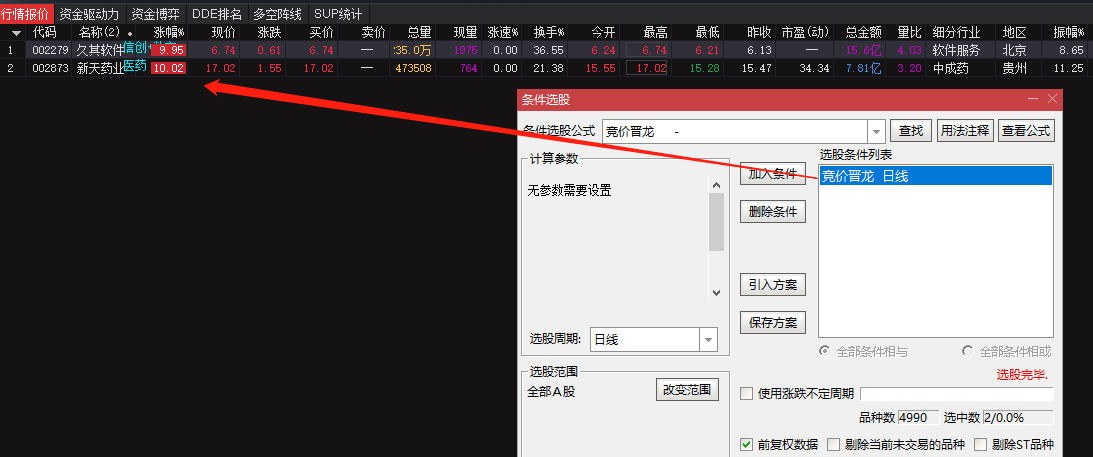
Task: Click the 无参数需要设置 text
Action: coord(570,190)
